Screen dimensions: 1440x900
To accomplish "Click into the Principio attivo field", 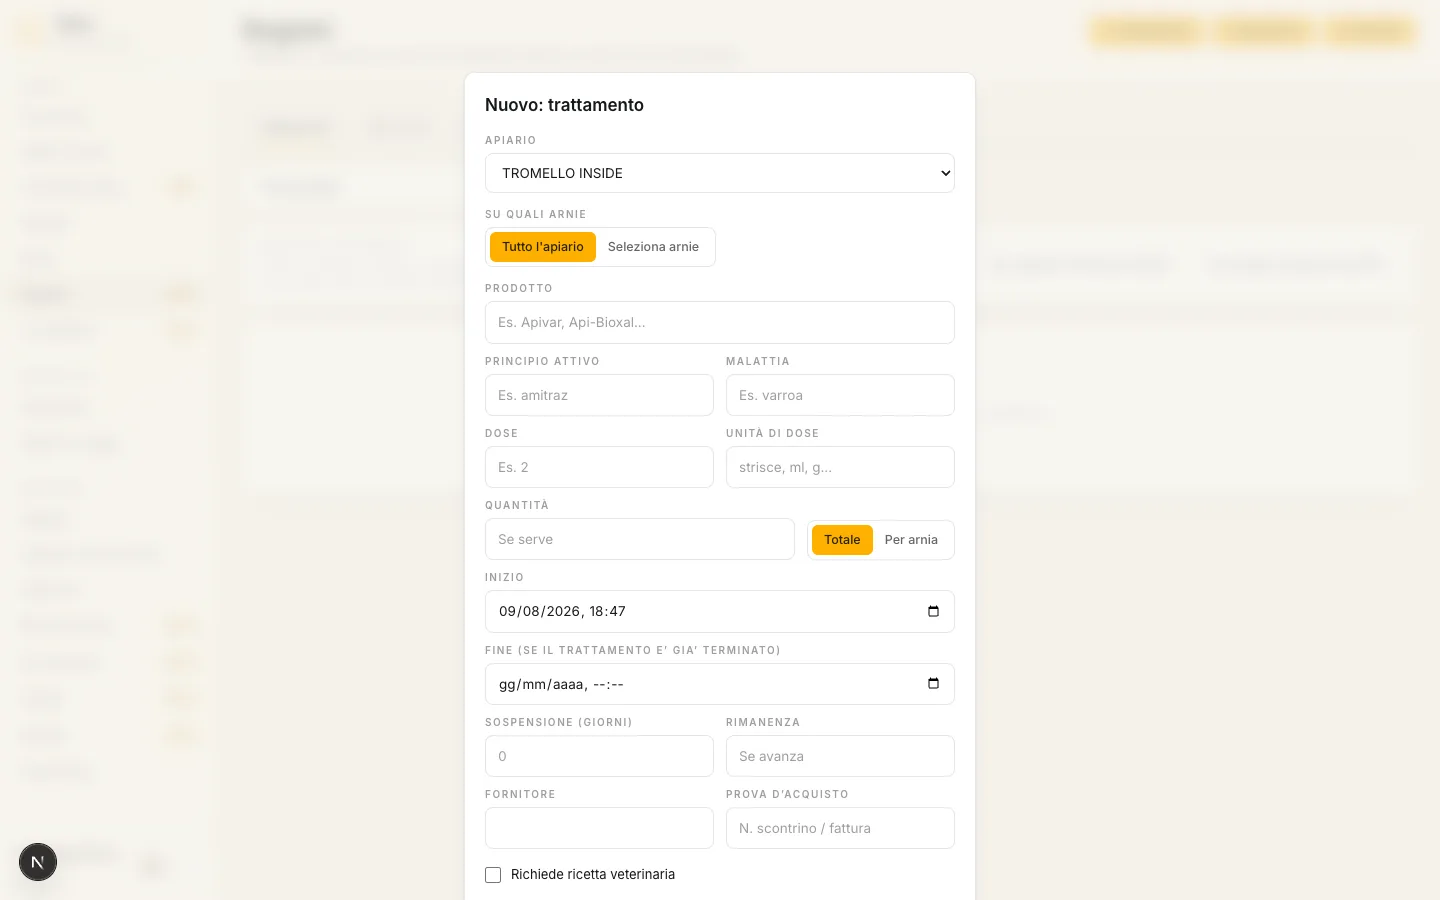I will click(x=599, y=395).
